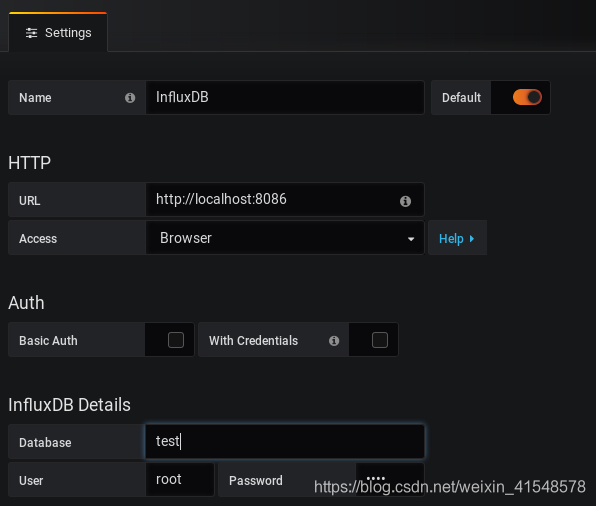Click the HTTP section heading

[30, 163]
